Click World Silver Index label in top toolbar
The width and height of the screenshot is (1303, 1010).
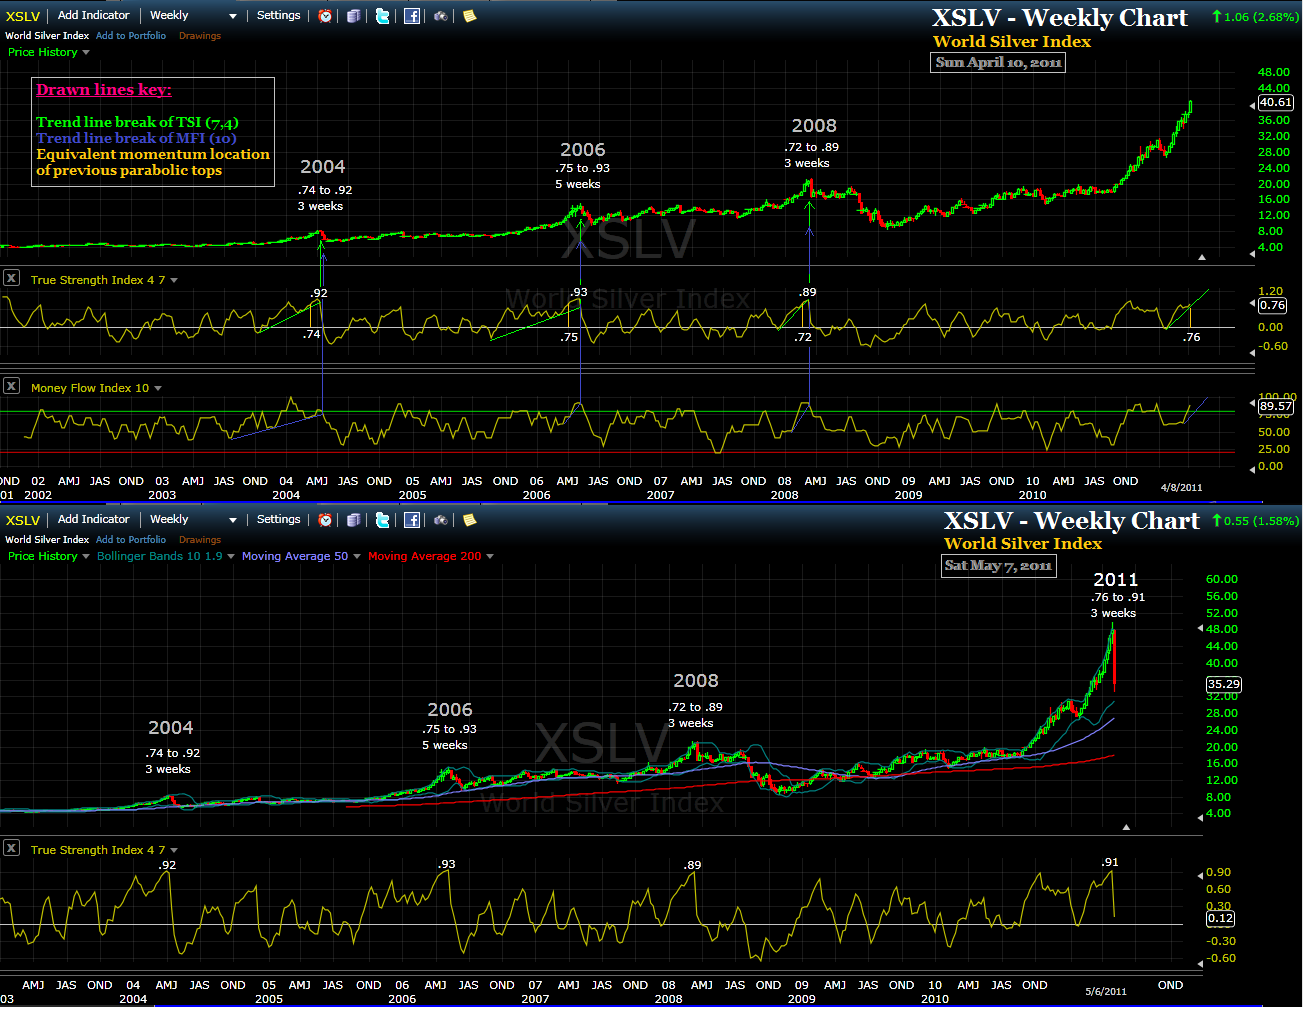coord(47,35)
